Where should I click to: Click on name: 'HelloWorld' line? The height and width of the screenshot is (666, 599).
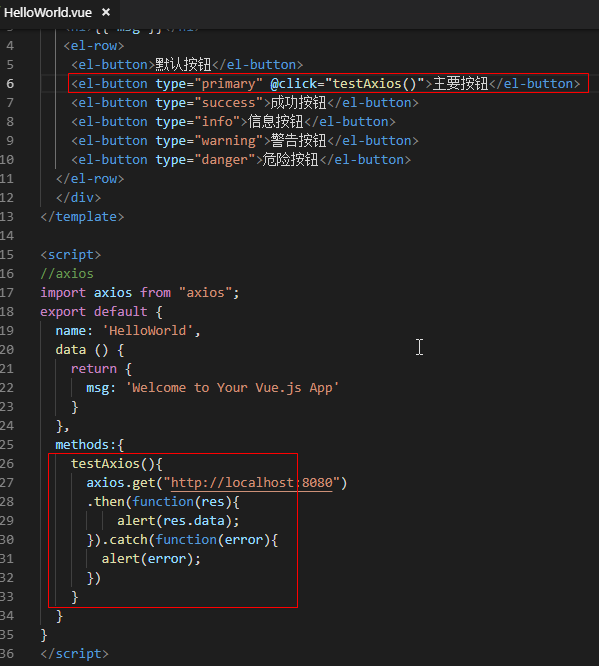(x=128, y=330)
